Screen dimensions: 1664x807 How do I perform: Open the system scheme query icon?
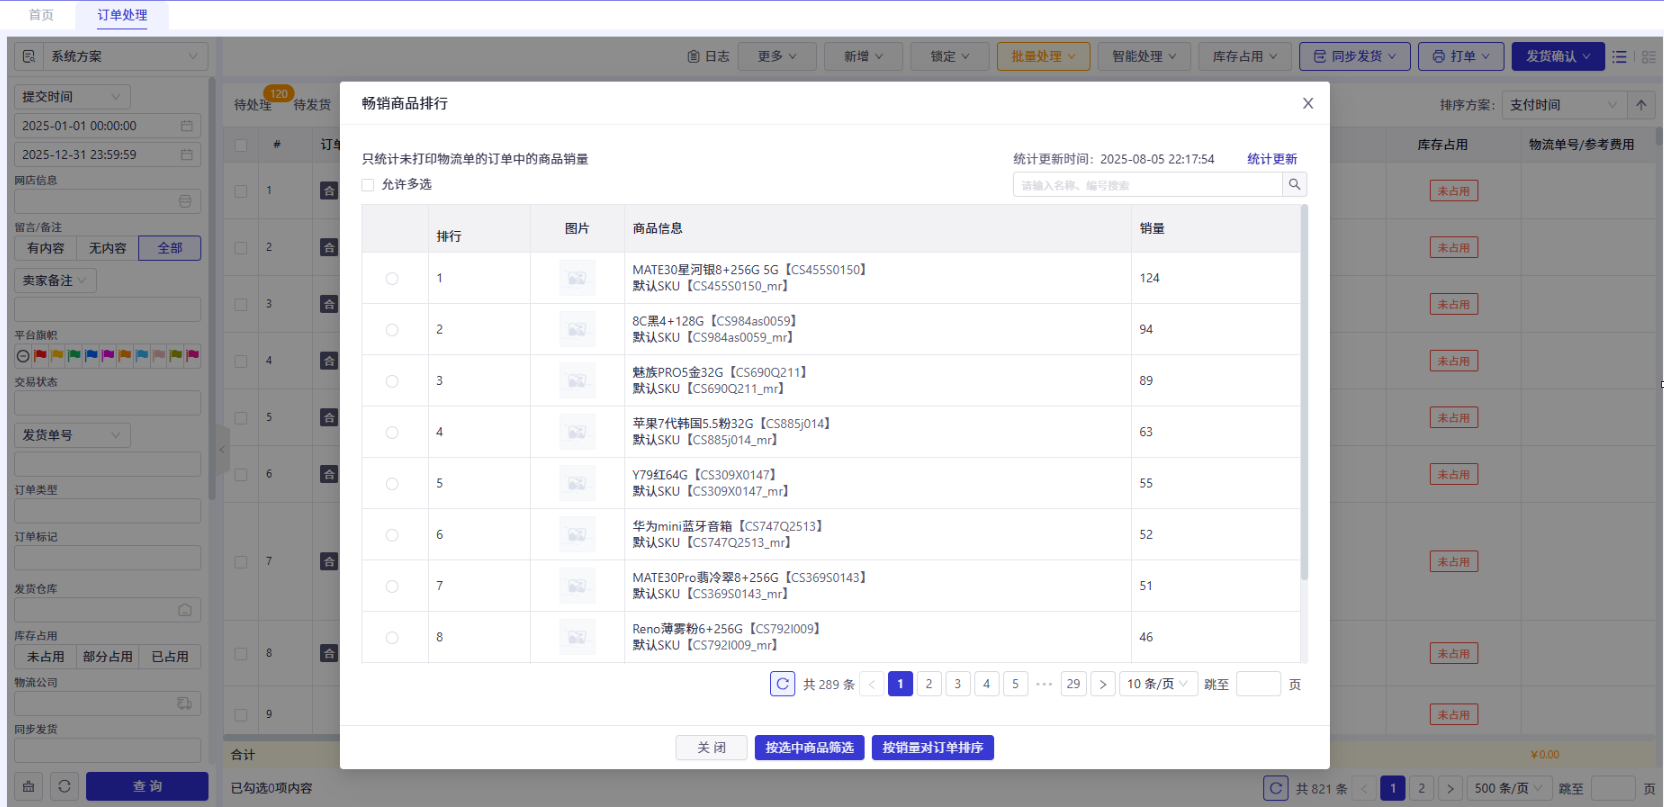coord(29,57)
